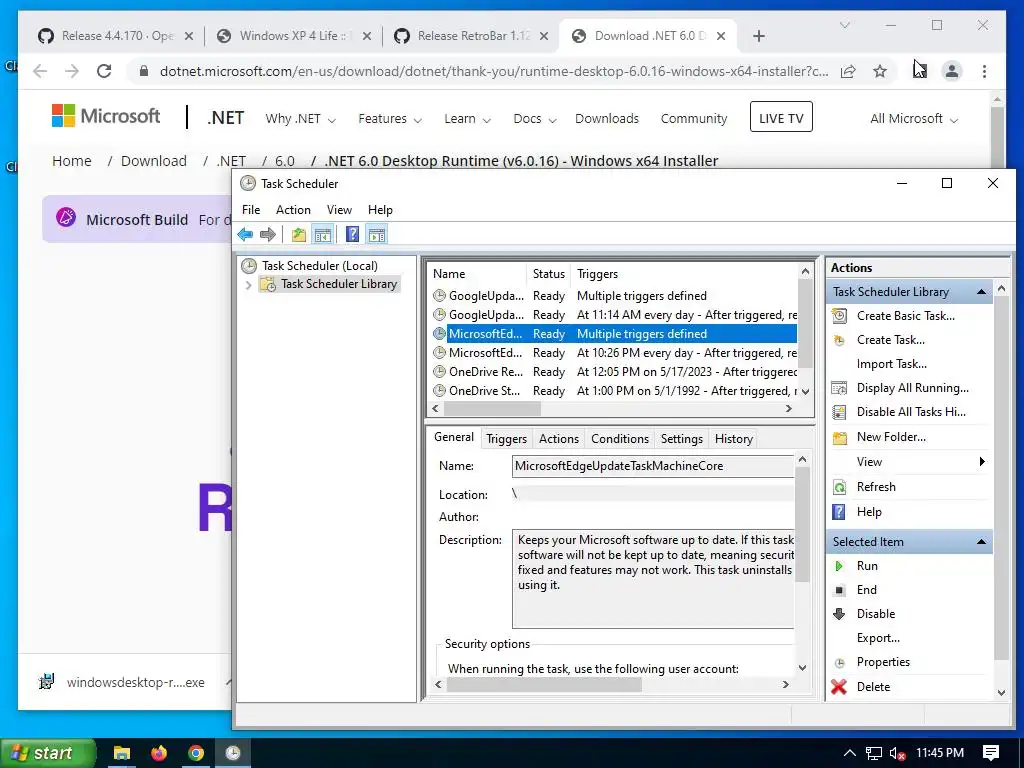
Task: Toggle the Show/Hide Console Tree toolbar icon
Action: 323,234
